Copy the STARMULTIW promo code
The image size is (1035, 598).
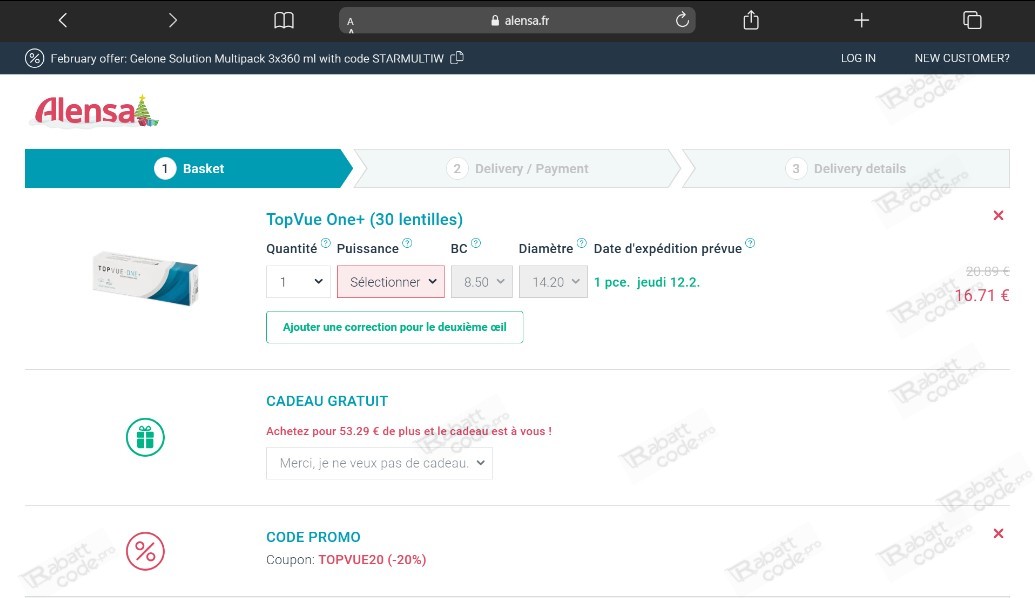[x=457, y=58]
